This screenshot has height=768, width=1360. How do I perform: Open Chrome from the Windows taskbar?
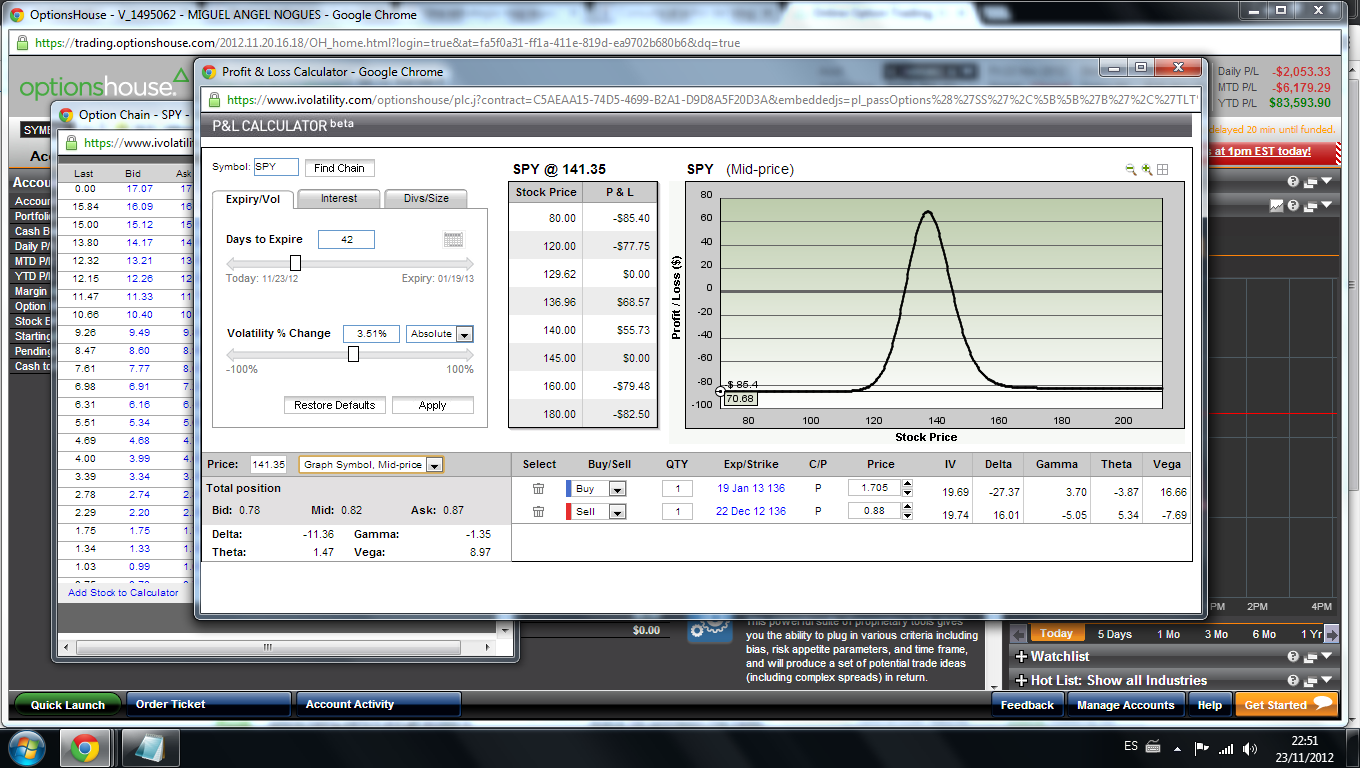(x=84, y=748)
